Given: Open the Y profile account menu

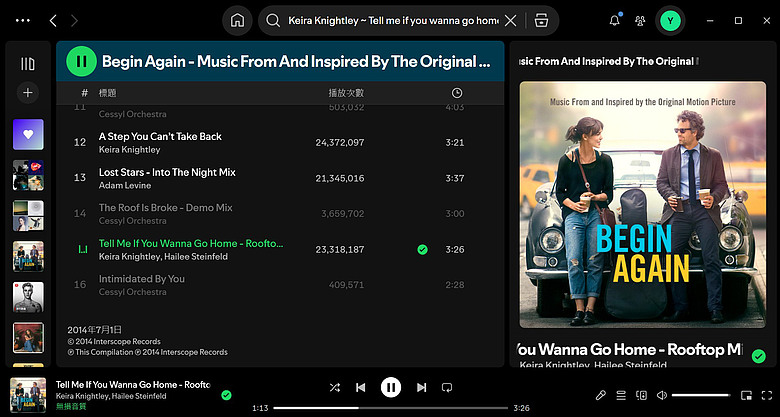Looking at the screenshot, I should click(x=670, y=20).
